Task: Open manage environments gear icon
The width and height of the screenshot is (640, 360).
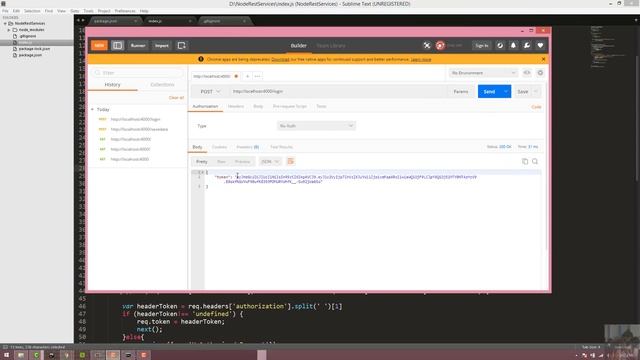Action: coord(540,73)
